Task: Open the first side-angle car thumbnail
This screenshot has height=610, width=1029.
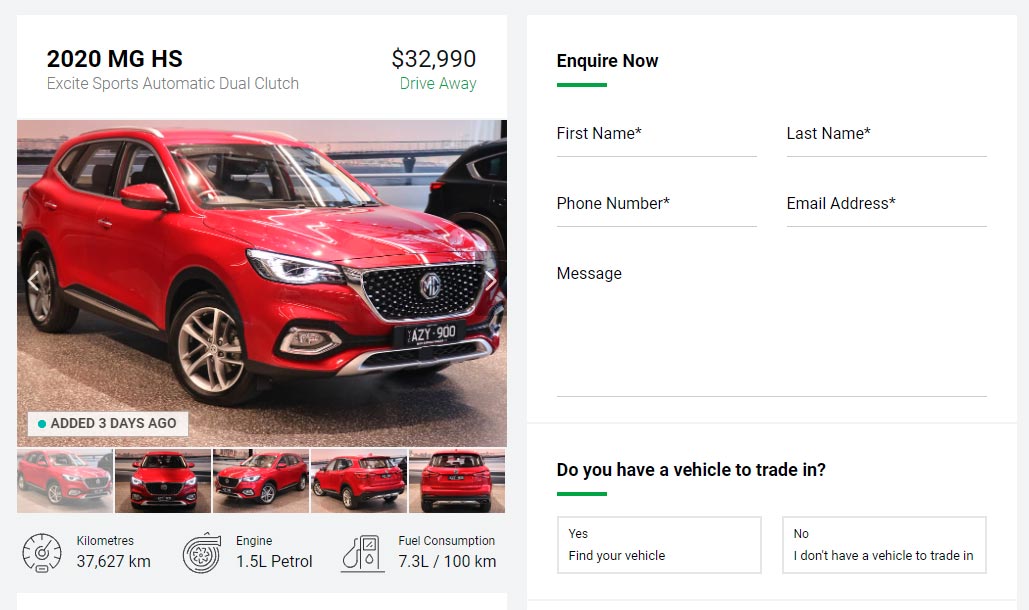Action: point(65,481)
